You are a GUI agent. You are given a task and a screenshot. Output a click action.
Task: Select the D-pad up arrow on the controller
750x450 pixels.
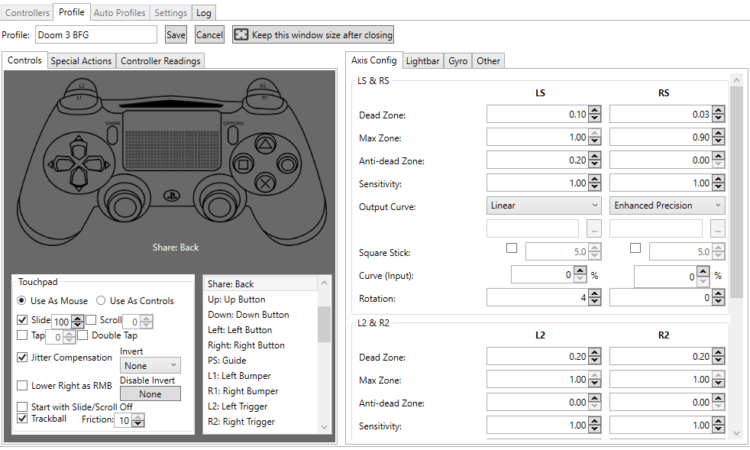(78, 146)
